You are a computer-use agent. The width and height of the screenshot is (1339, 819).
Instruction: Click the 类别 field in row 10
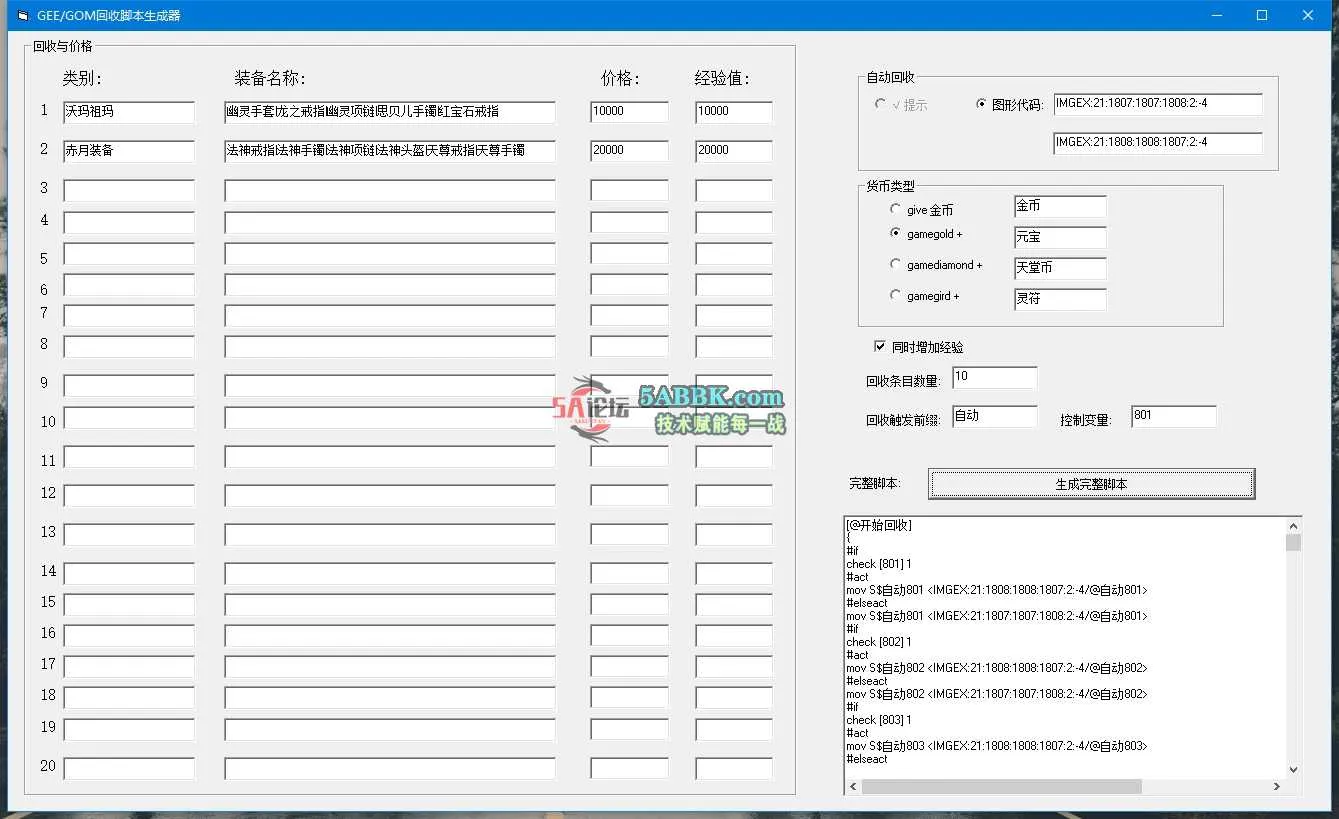pyautogui.click(x=129, y=417)
